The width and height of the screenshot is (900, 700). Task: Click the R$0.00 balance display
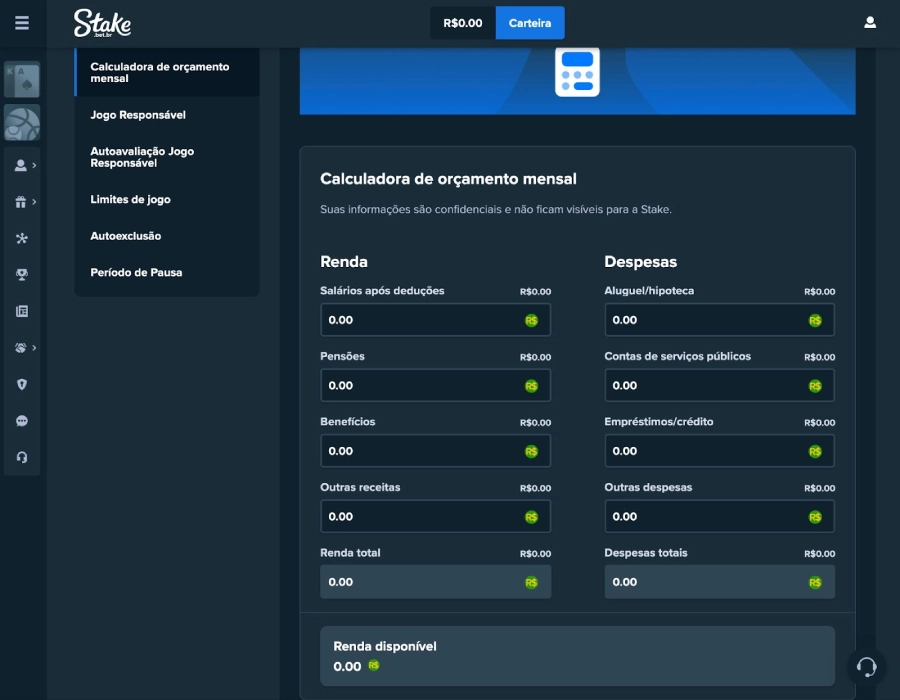tap(463, 23)
